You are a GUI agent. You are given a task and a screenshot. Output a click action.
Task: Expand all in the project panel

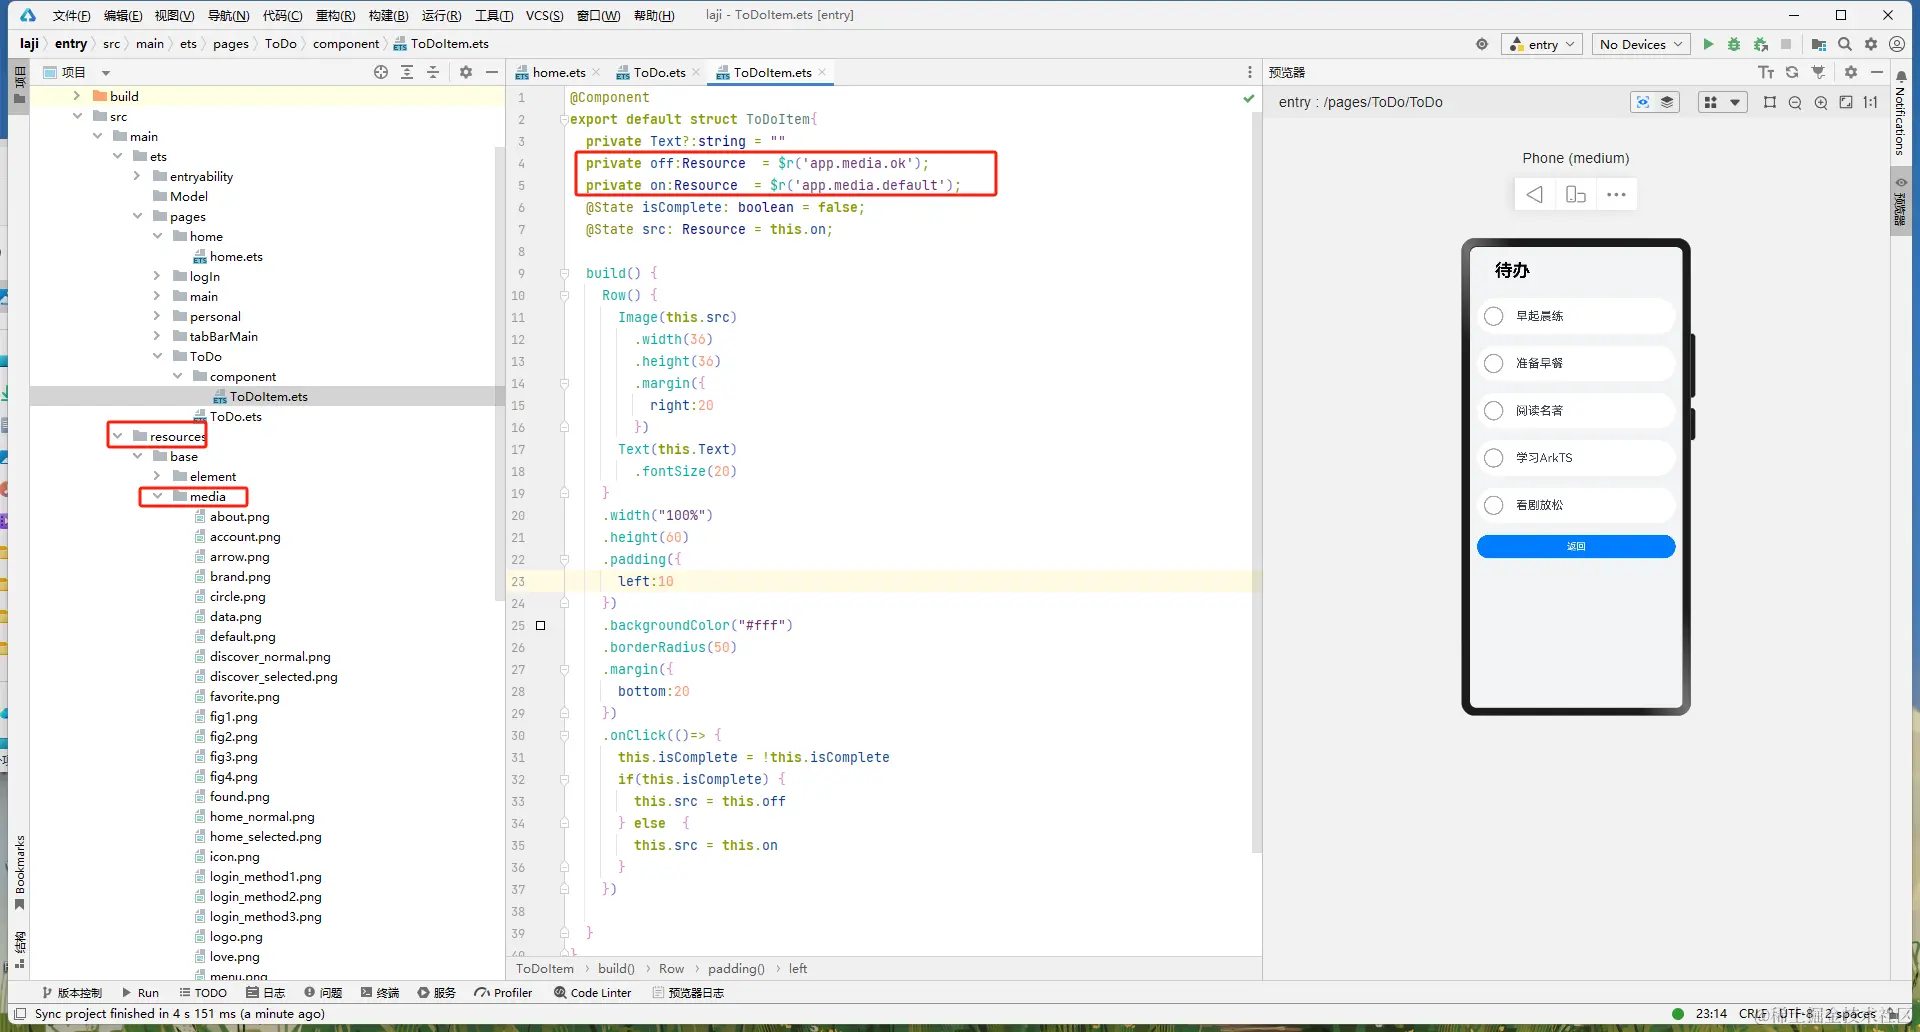point(407,72)
